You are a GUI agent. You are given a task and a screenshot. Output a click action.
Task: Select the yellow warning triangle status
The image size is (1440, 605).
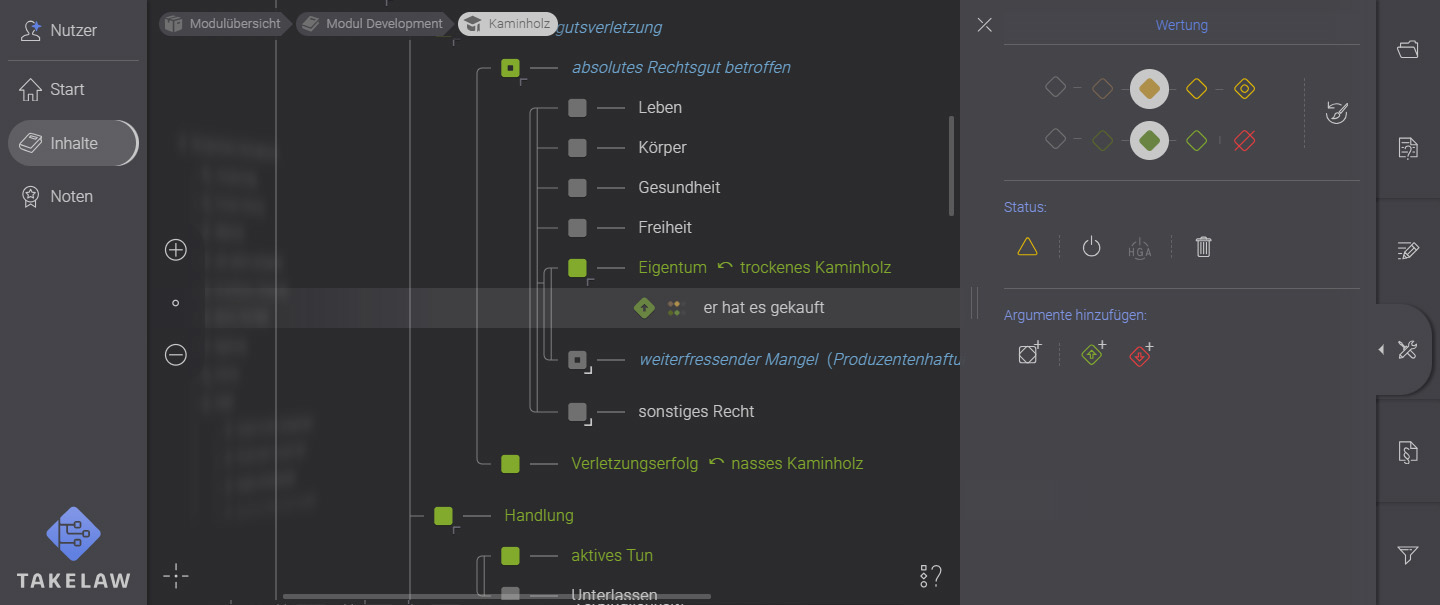pos(1027,246)
